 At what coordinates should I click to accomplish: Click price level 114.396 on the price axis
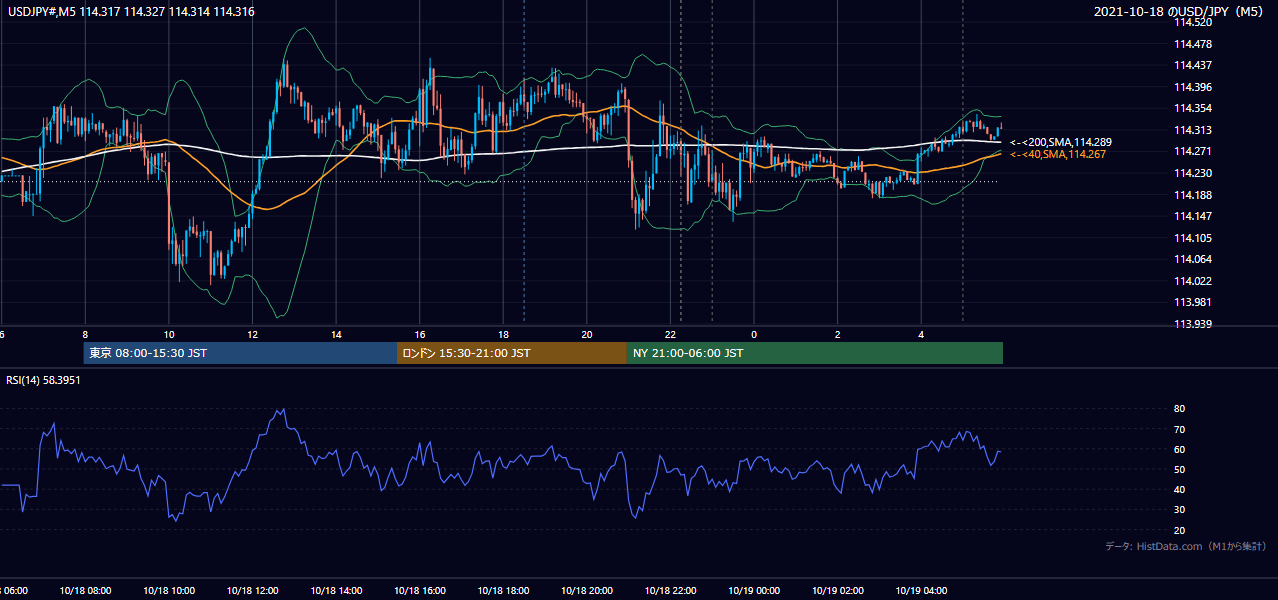tap(1194, 87)
